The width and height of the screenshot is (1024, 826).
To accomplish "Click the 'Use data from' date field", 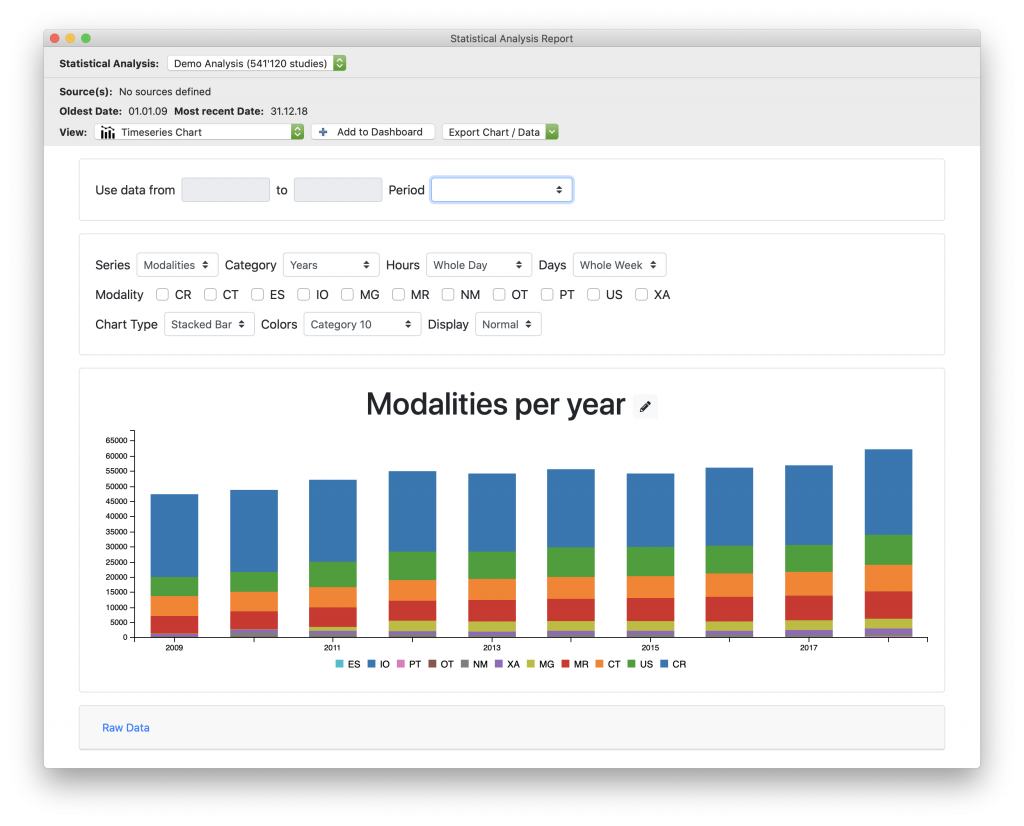I will pyautogui.click(x=225, y=189).
